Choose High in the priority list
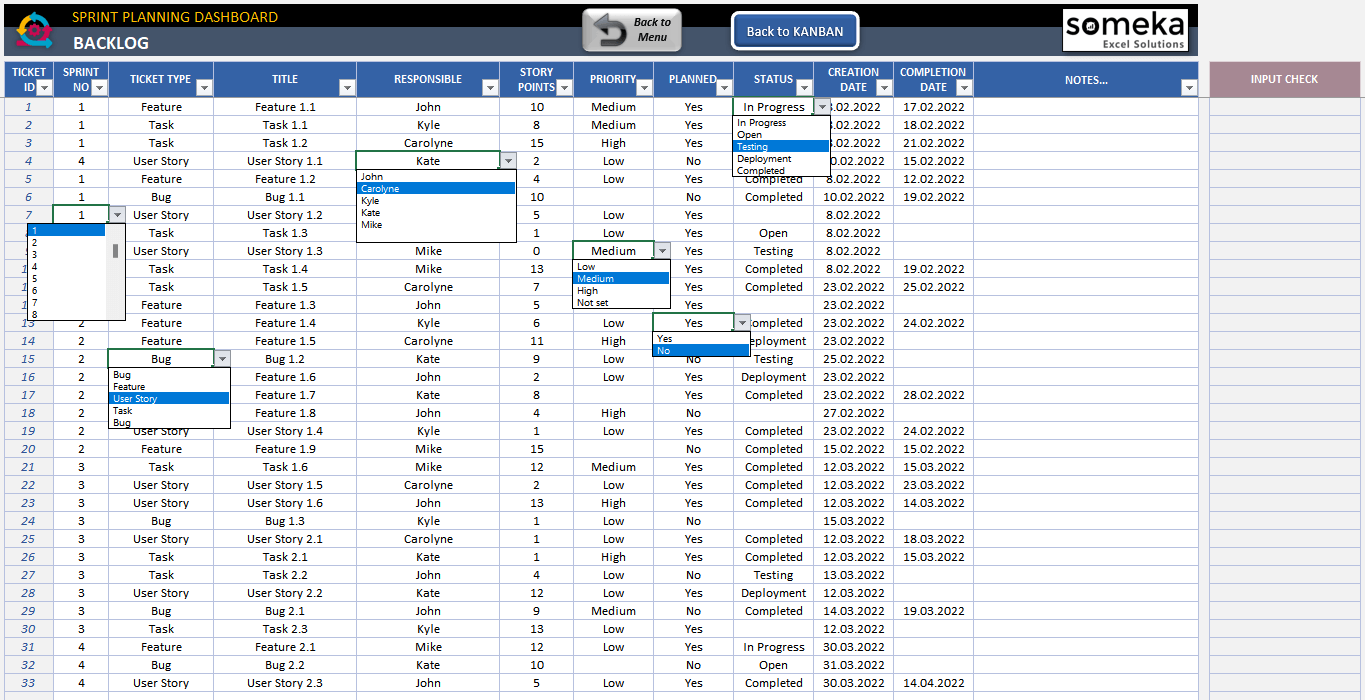This screenshot has height=700, width=1365. (x=620, y=291)
